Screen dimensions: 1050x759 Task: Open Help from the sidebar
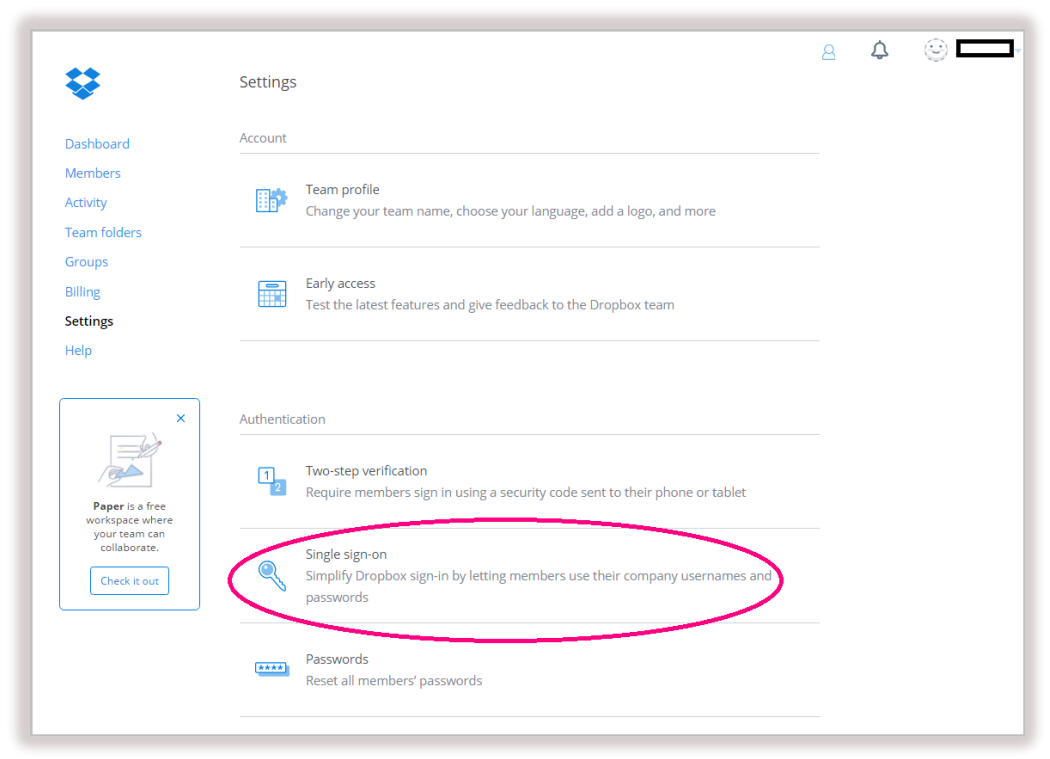pos(78,350)
